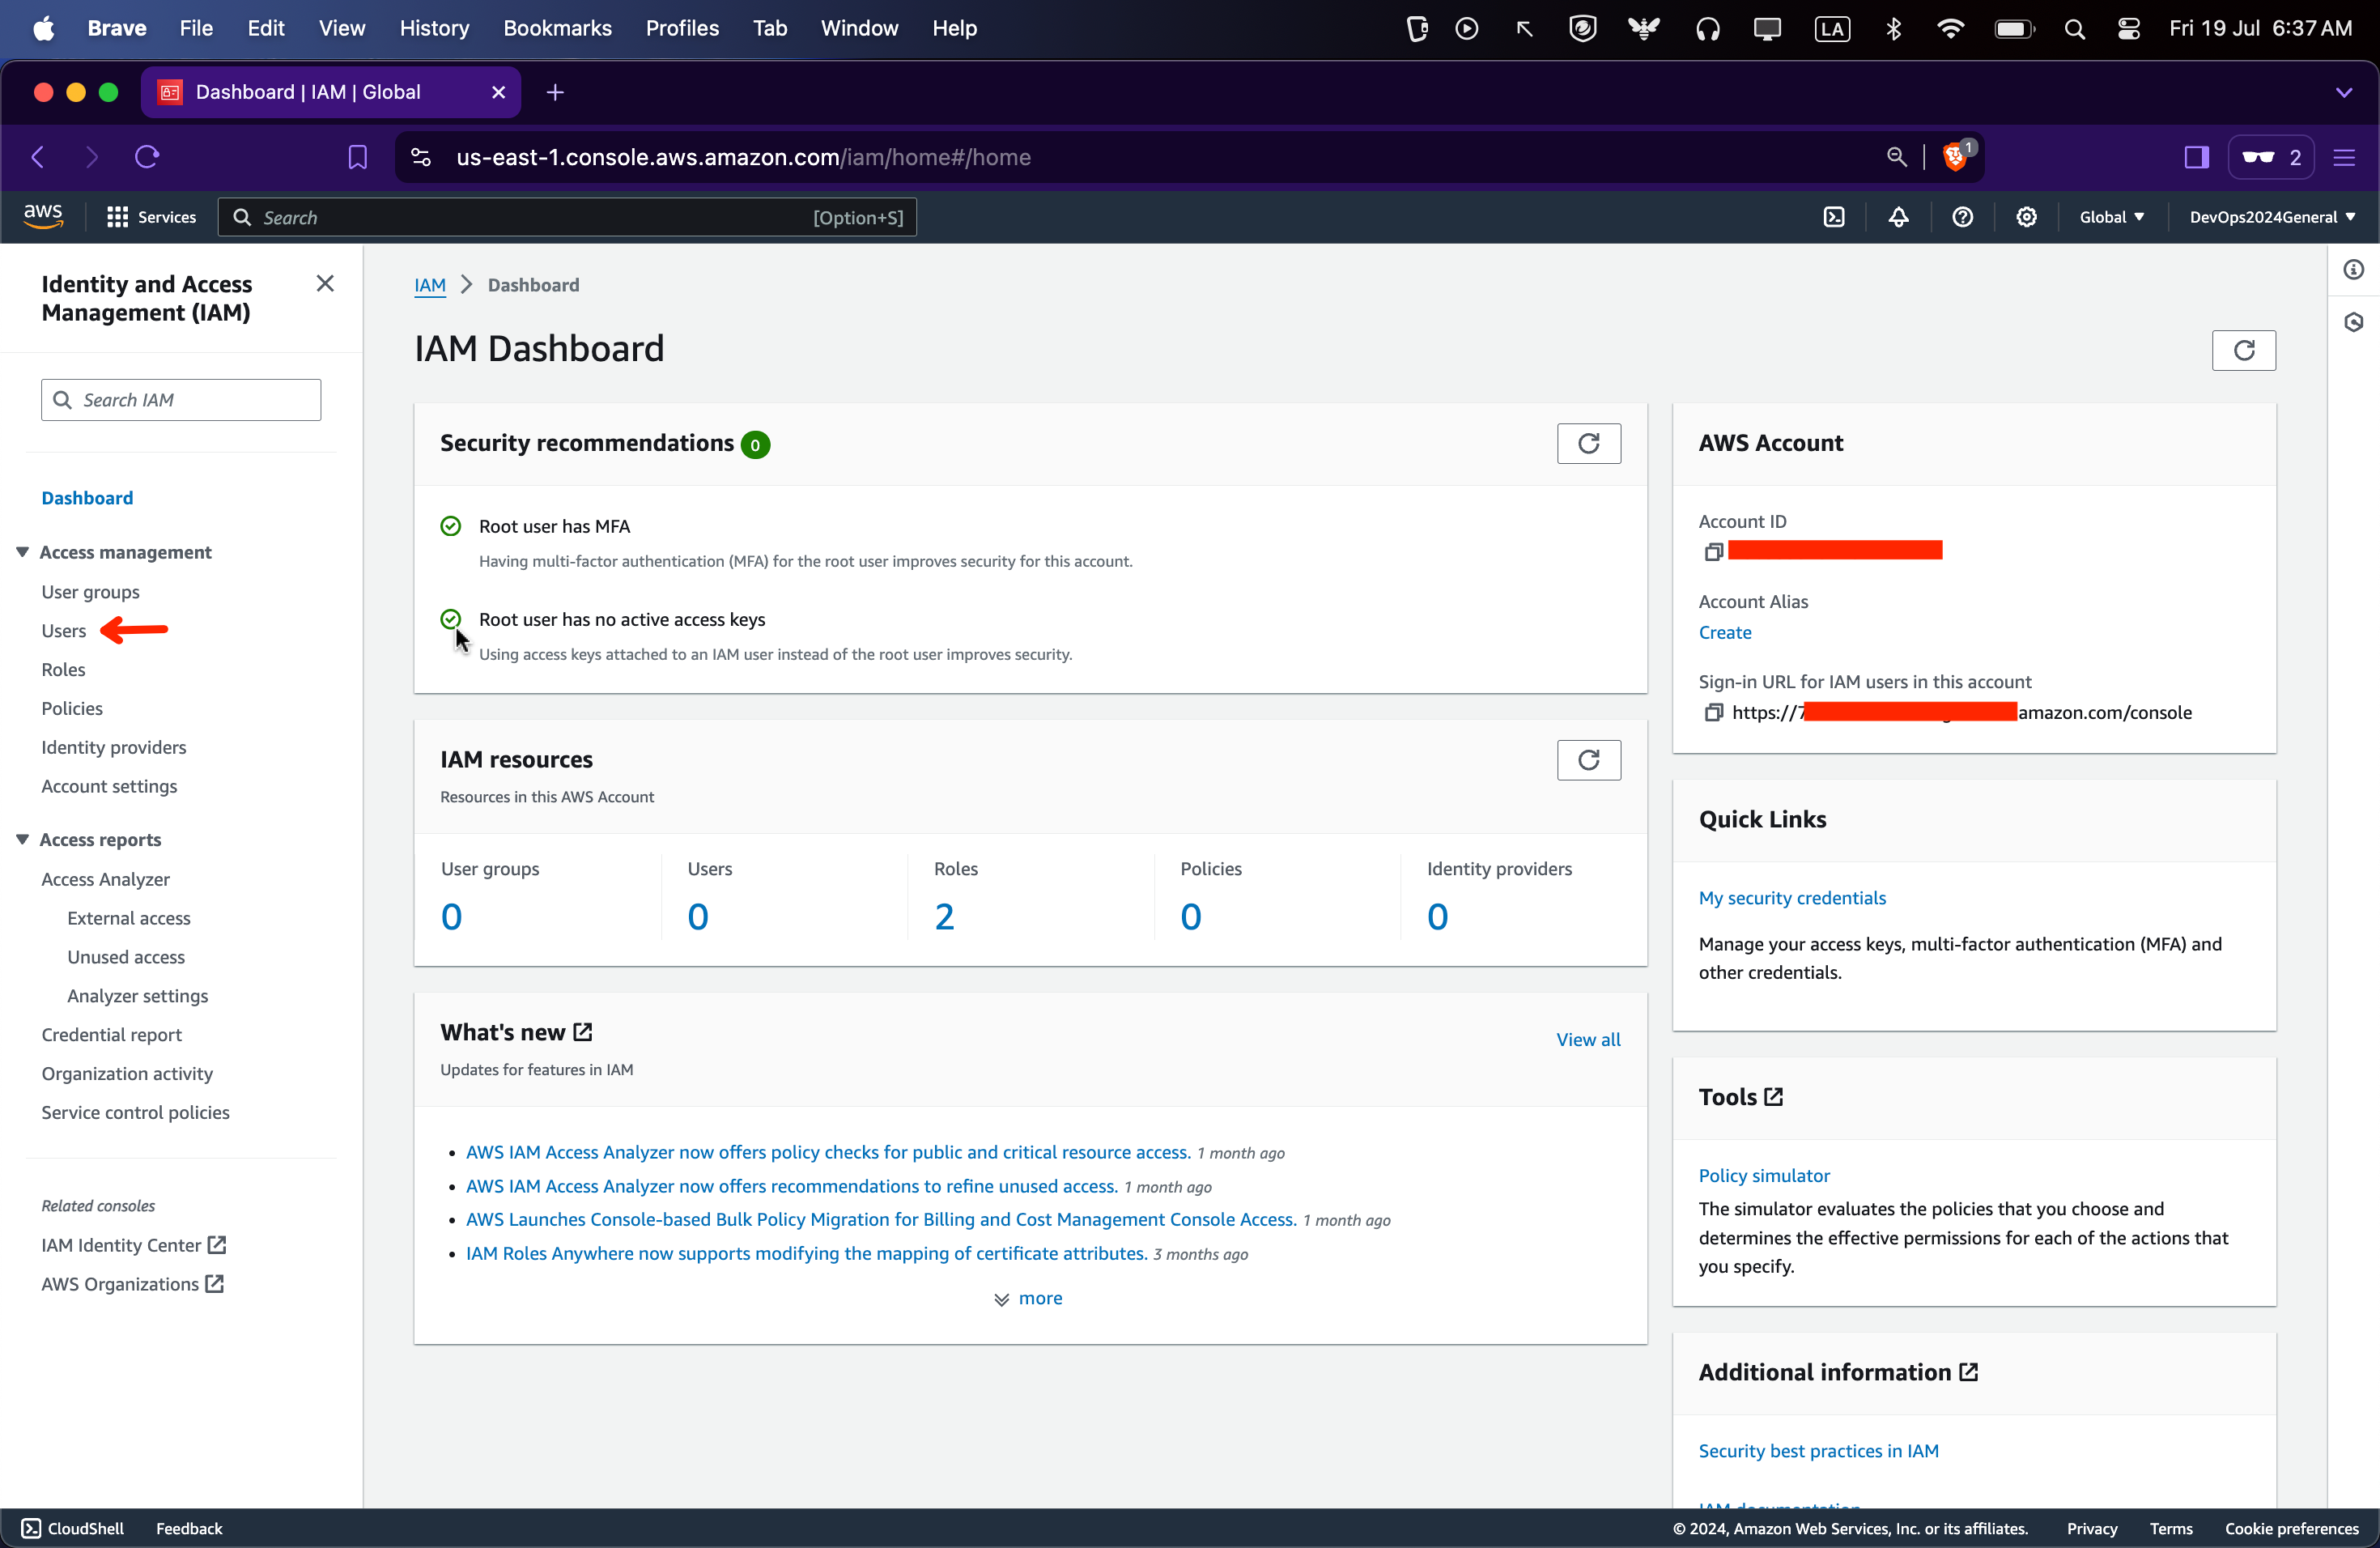This screenshot has height=1548, width=2380.
Task: Expand more What's new items
Action: tap(1028, 1298)
